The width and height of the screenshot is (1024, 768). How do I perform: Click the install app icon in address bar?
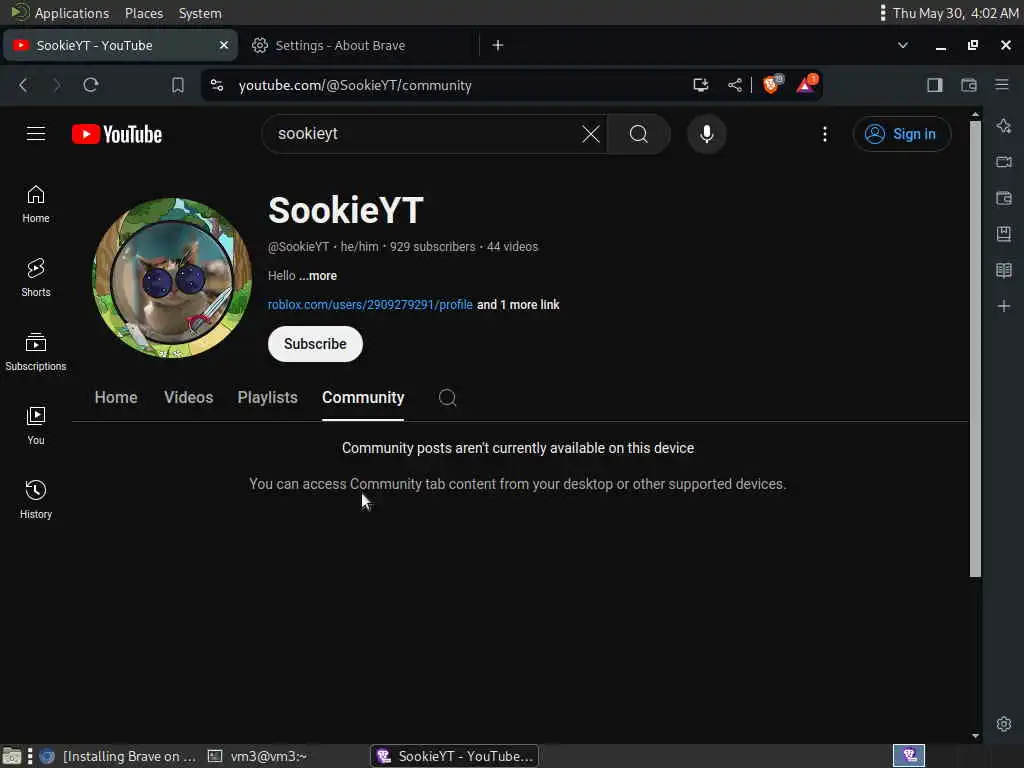click(x=701, y=84)
